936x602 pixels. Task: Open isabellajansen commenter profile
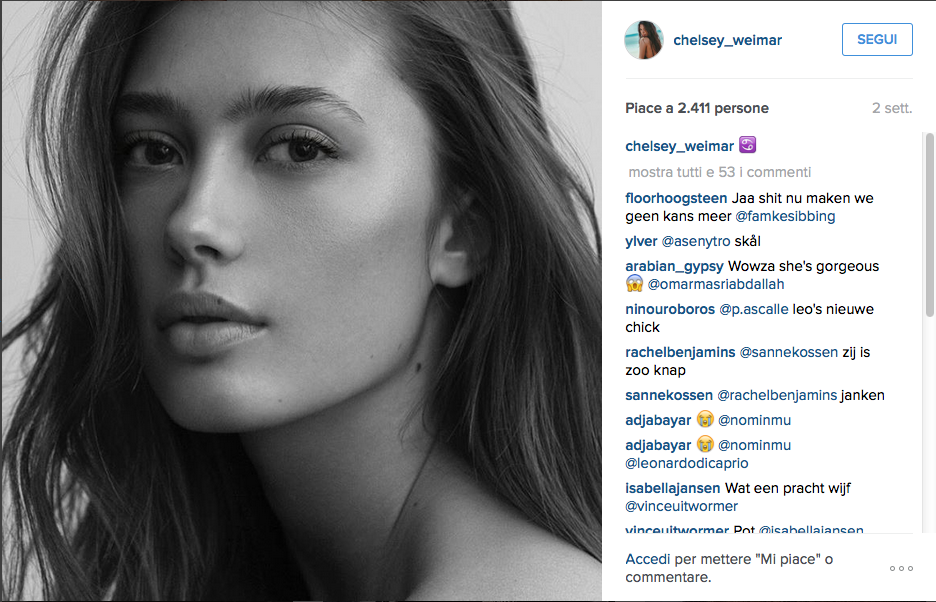[674, 488]
